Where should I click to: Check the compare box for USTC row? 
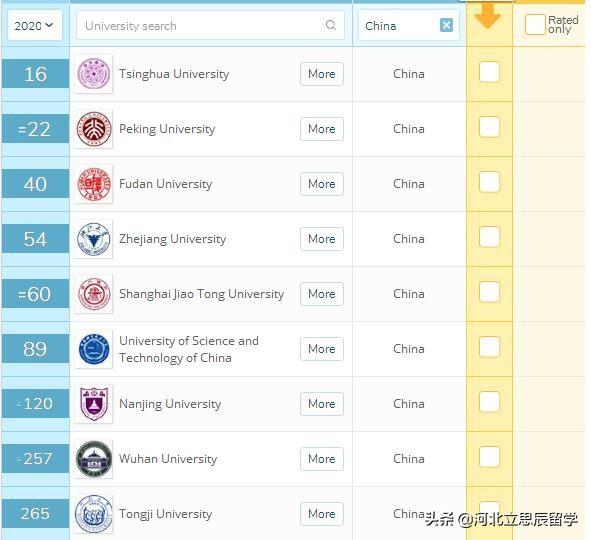click(489, 347)
